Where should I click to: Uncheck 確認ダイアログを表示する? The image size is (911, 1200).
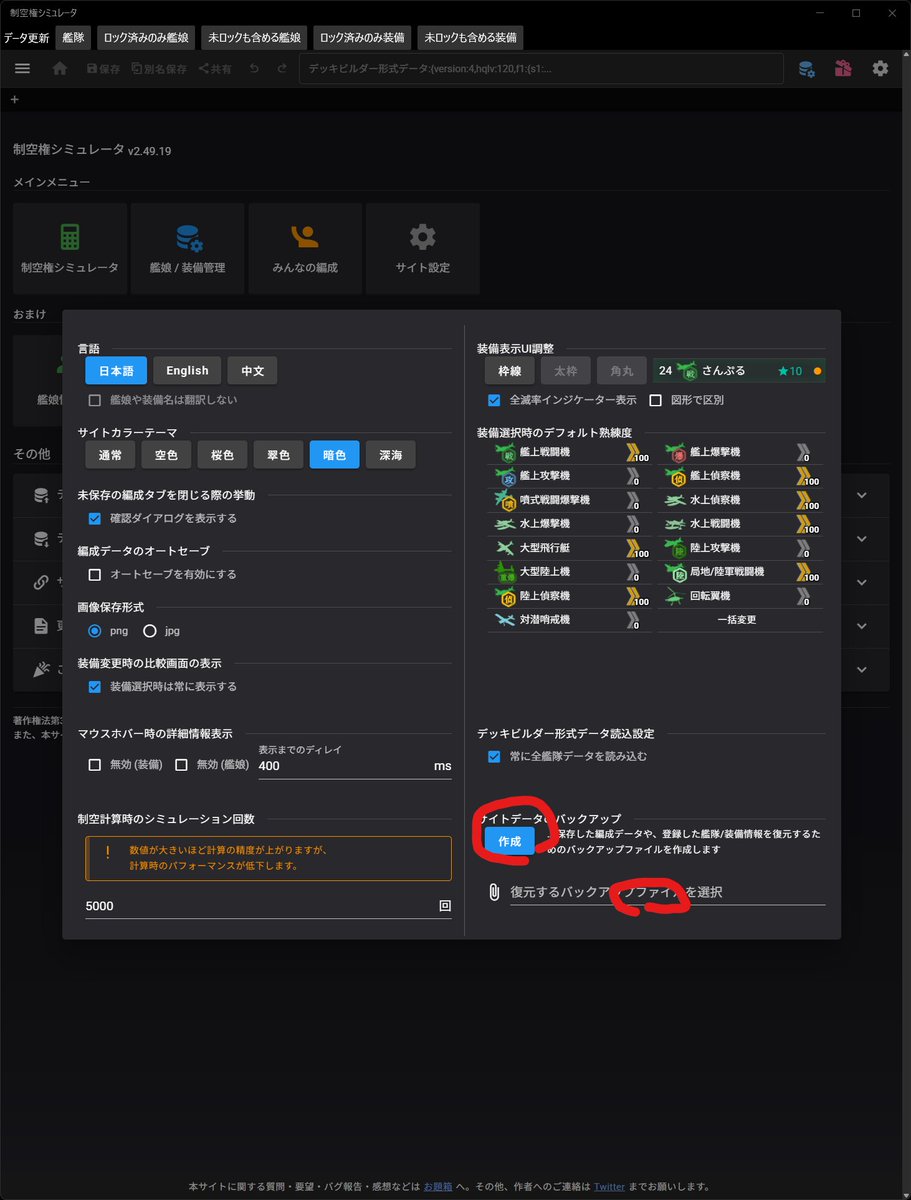tap(95, 519)
